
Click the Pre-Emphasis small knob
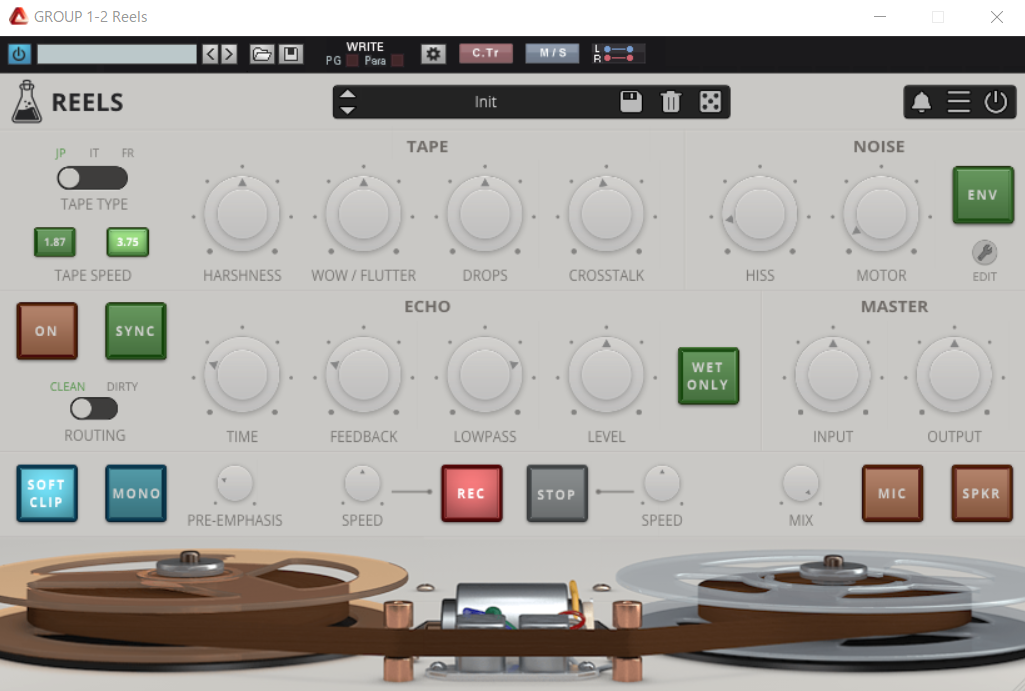pos(235,484)
